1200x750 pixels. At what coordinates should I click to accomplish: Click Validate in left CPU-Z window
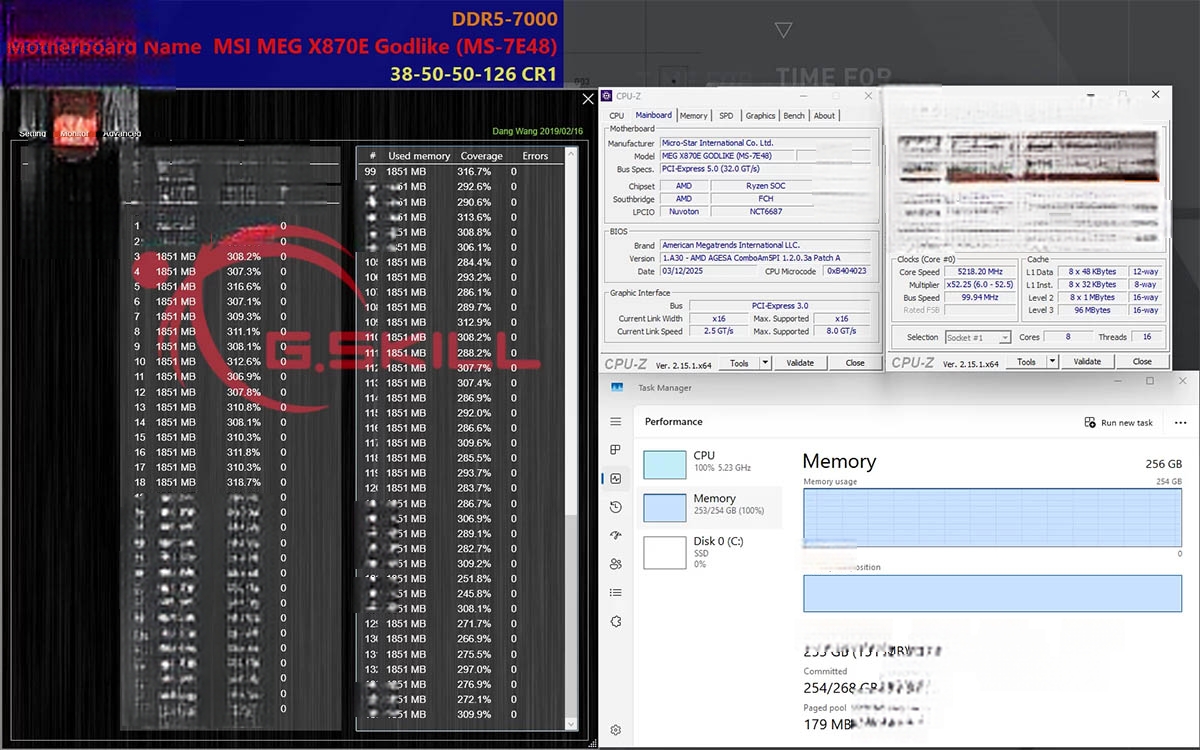800,363
